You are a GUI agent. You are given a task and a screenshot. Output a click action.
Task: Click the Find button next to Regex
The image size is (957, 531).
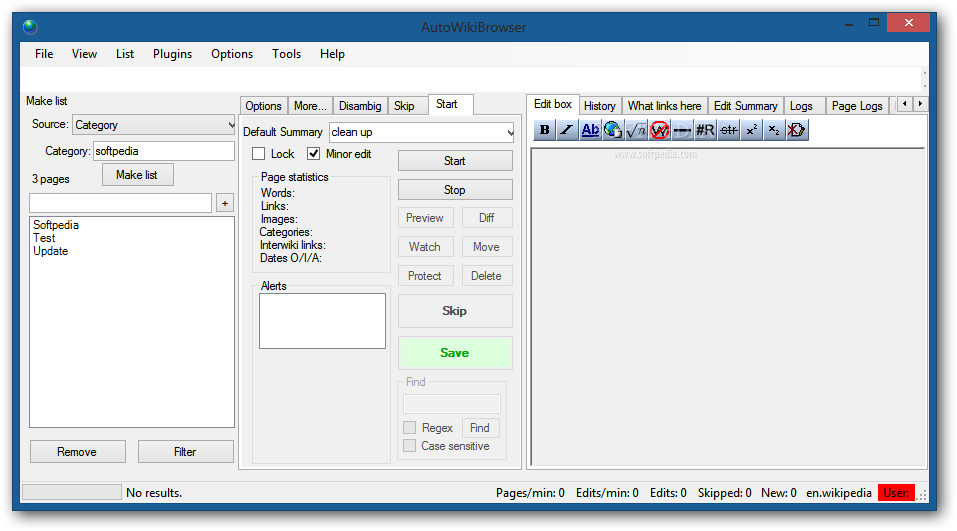tap(480, 428)
